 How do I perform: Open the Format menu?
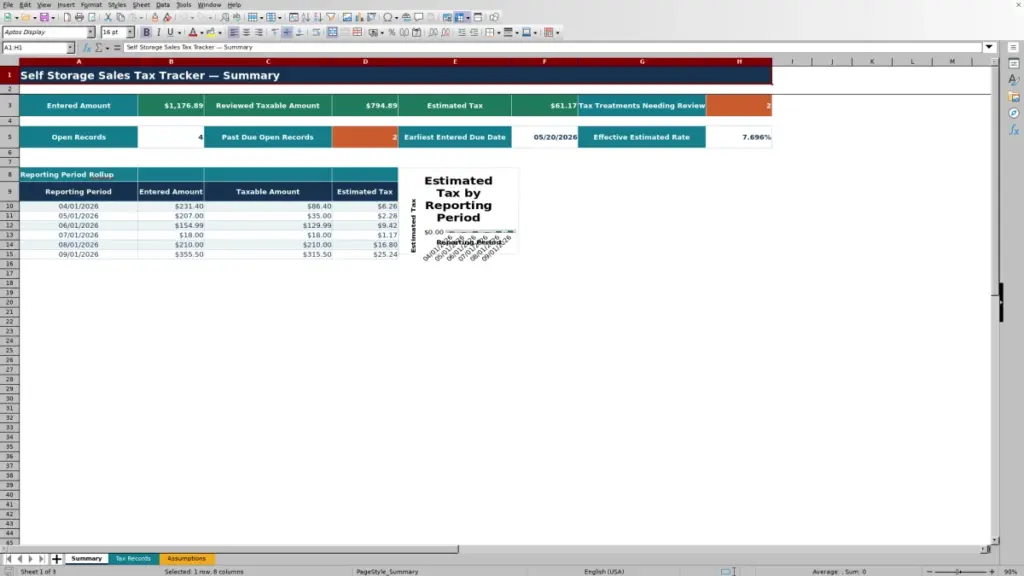91,5
